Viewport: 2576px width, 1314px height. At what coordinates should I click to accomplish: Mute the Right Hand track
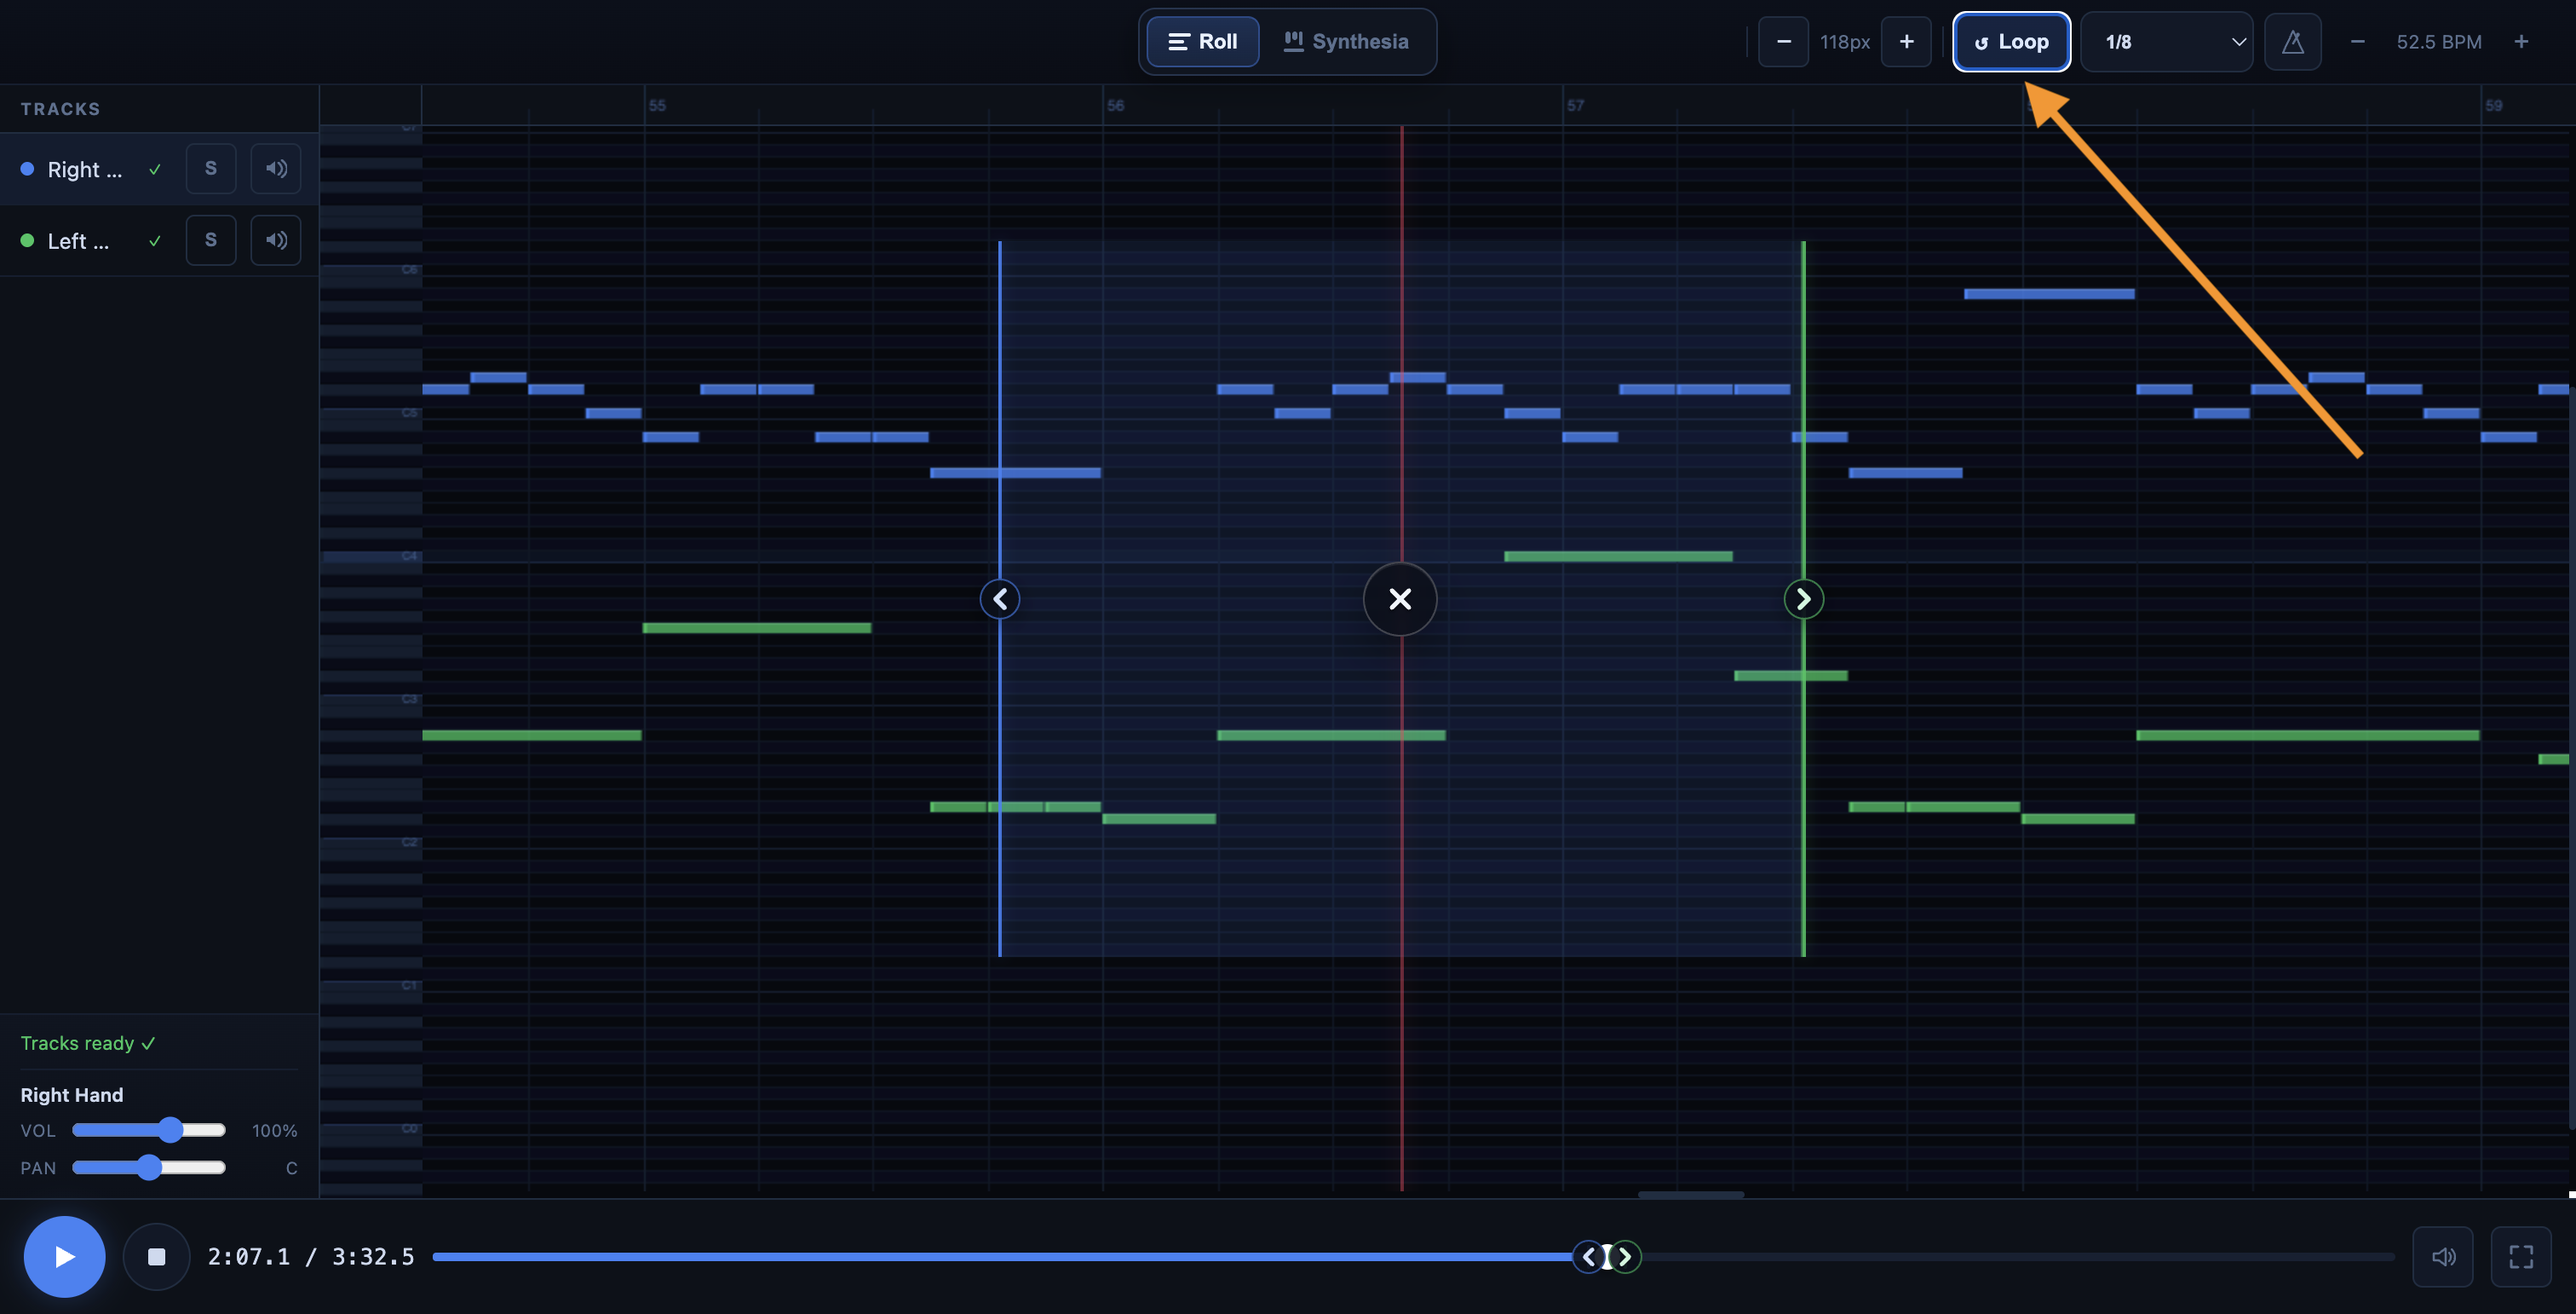[276, 169]
